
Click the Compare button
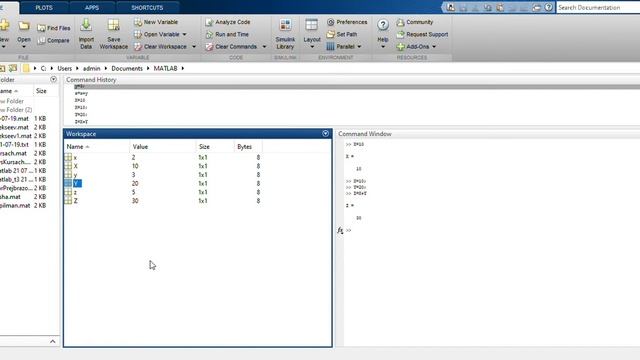tap(53, 40)
